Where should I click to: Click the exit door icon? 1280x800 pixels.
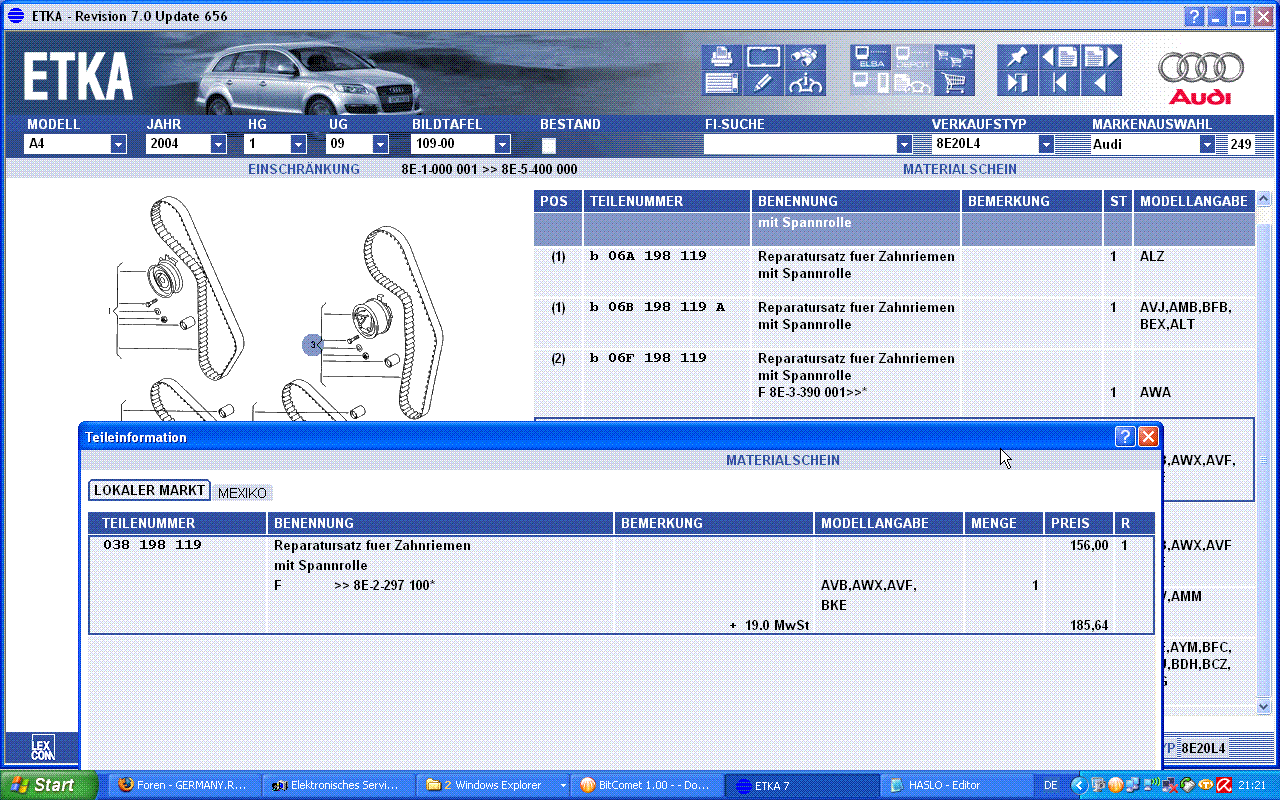pyautogui.click(x=1018, y=84)
